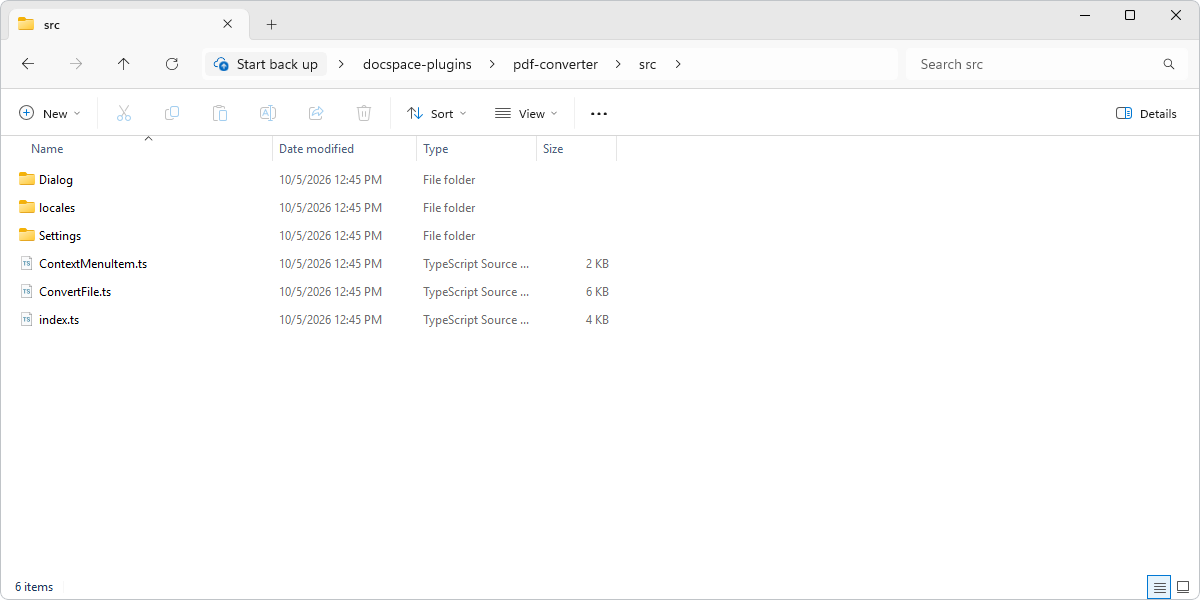The height and width of the screenshot is (600, 1200).
Task: Select the index.ts file icon
Action: [x=27, y=320]
